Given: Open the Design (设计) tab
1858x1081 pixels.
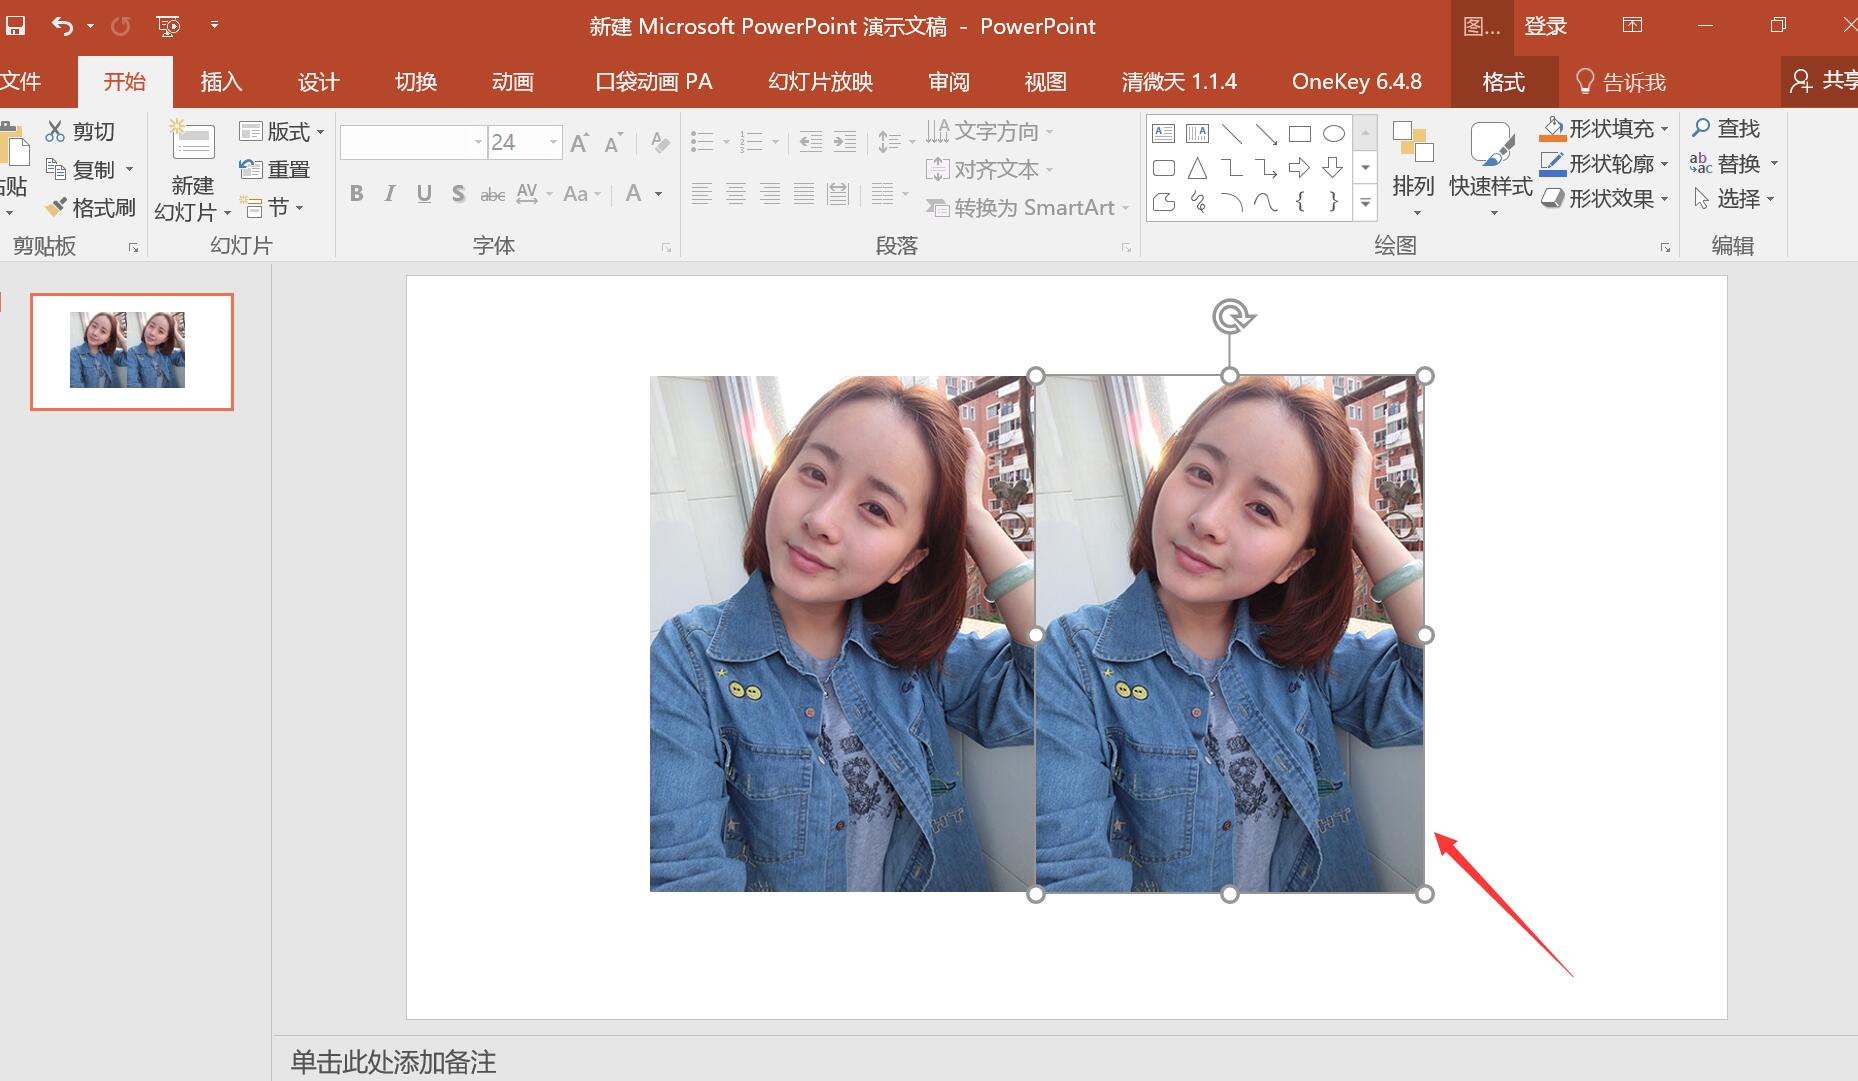Looking at the screenshot, I should tap(319, 82).
